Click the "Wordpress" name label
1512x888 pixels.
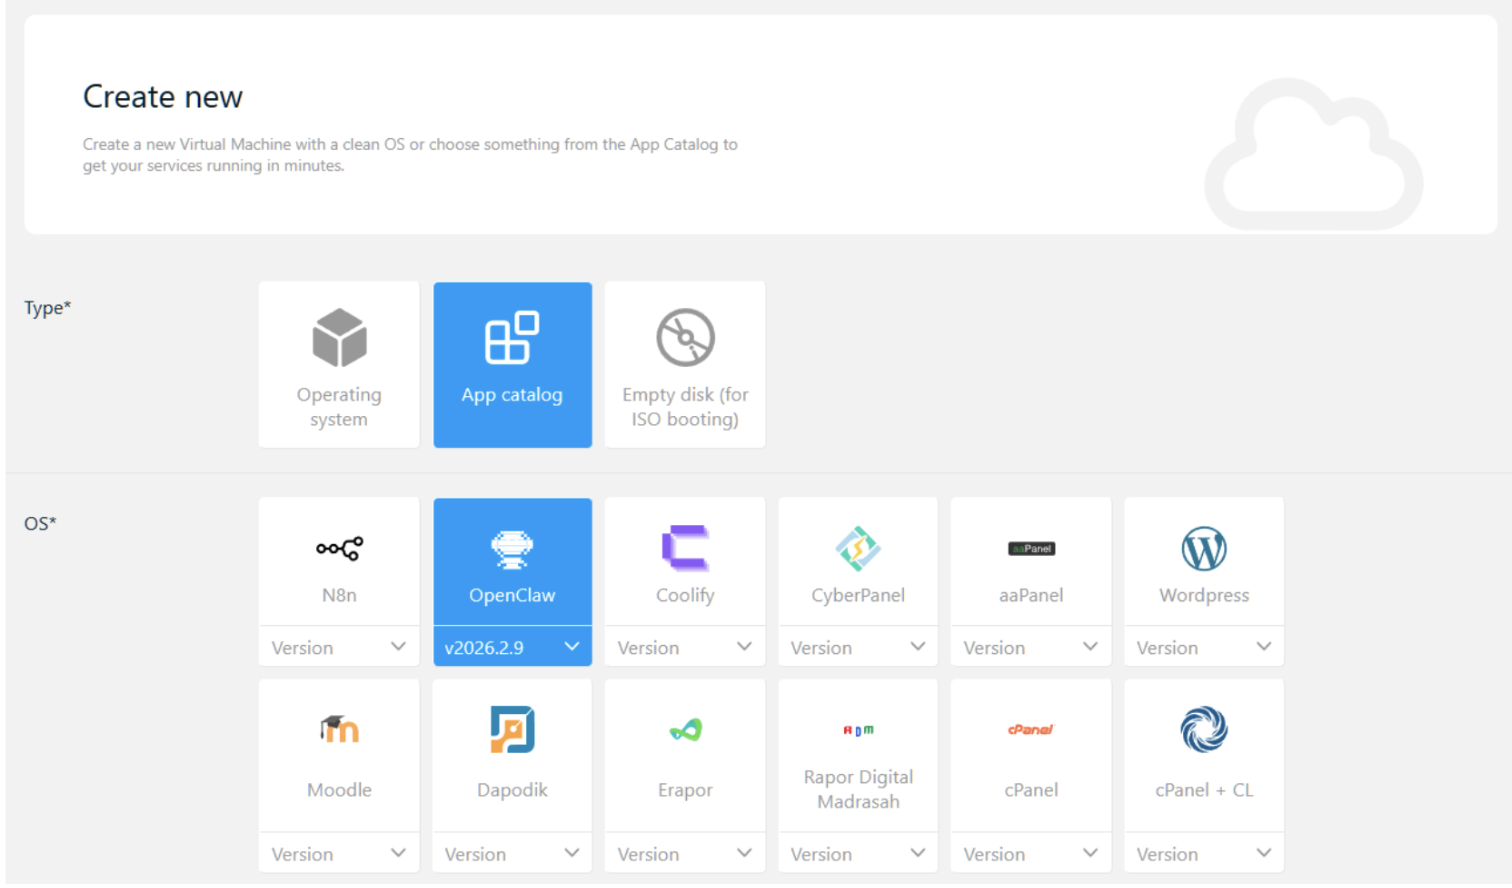[1204, 595]
